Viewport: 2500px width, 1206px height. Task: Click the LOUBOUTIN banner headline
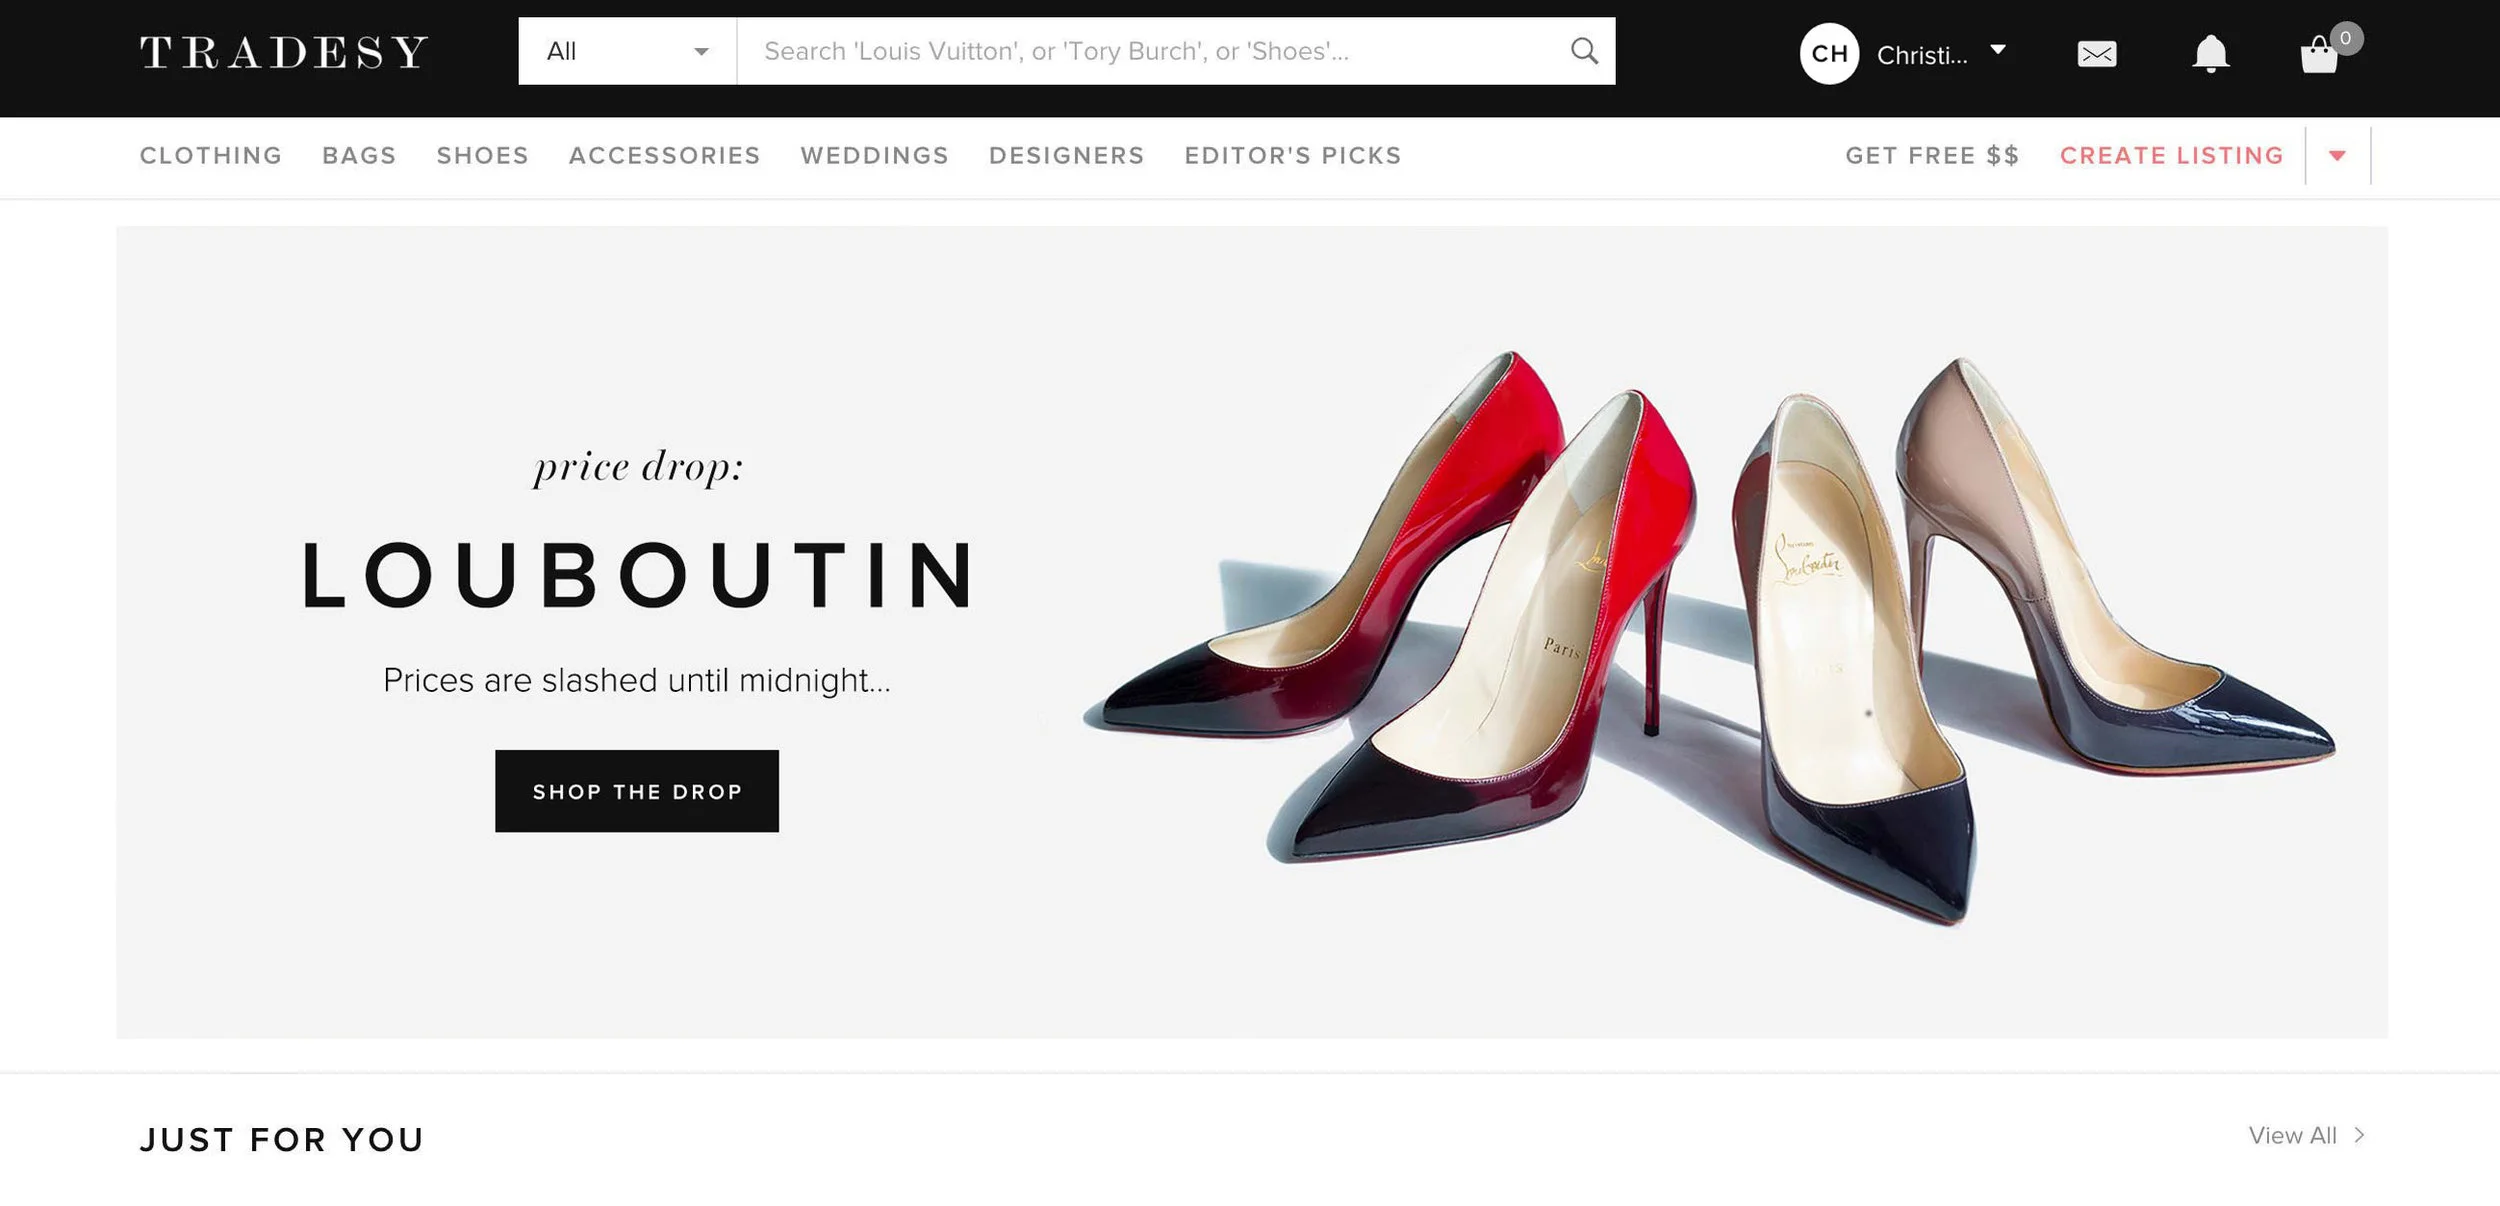[638, 575]
